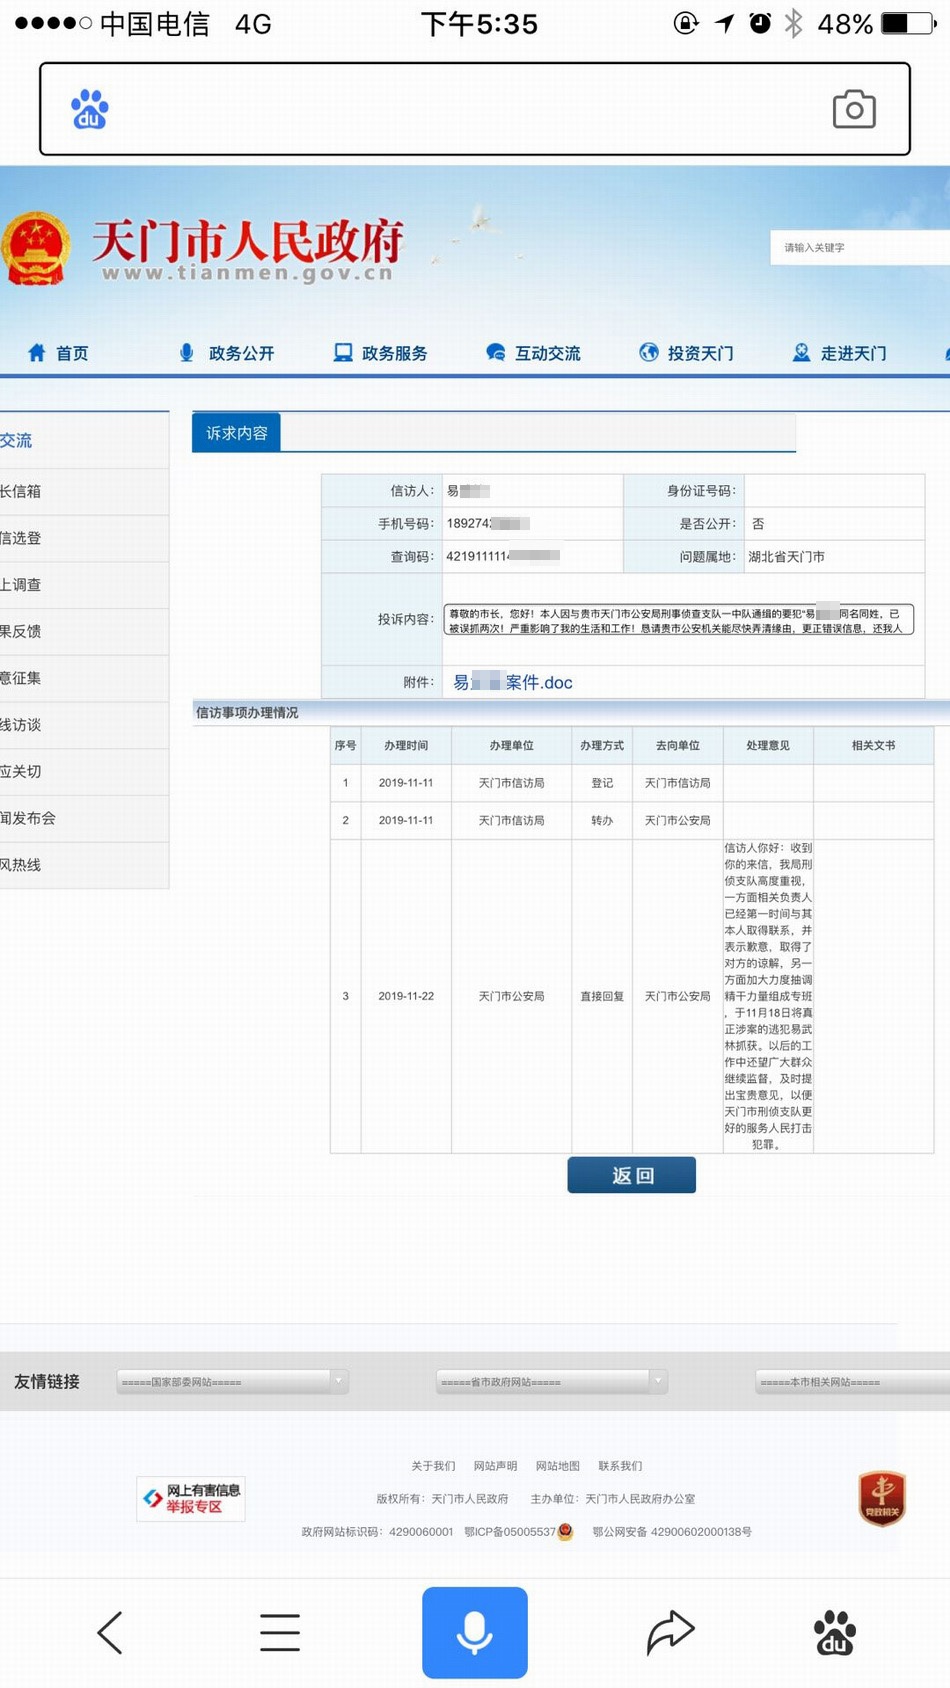Viewport: 950px width, 1688px height.
Task: Open the 走进天门 navigation item
Action: [x=853, y=353]
